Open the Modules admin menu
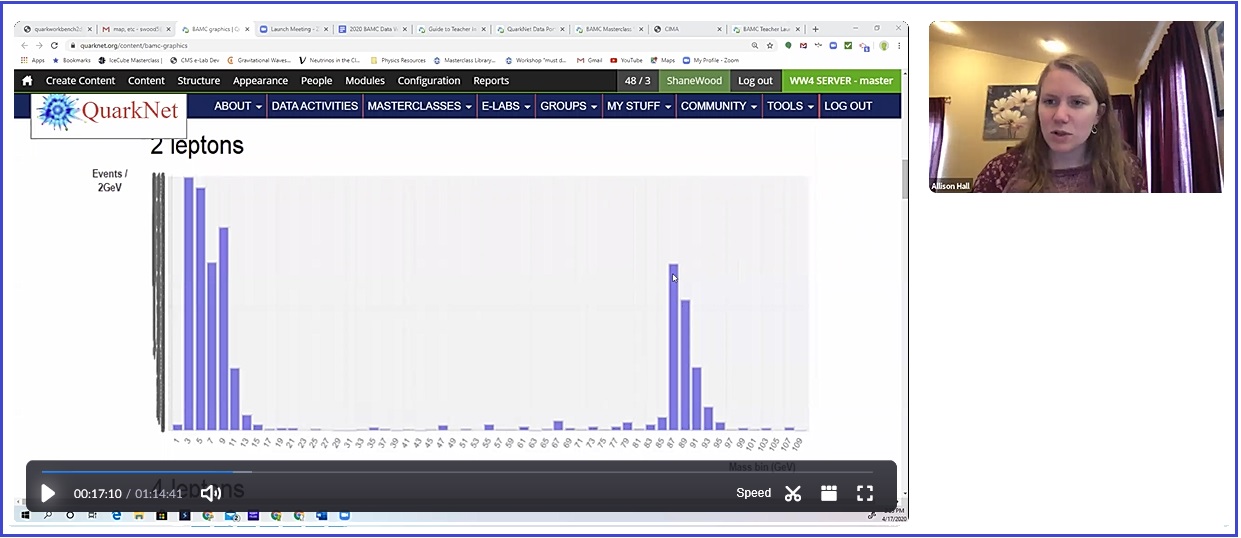Viewport: 1241px width, 538px height. click(x=365, y=81)
